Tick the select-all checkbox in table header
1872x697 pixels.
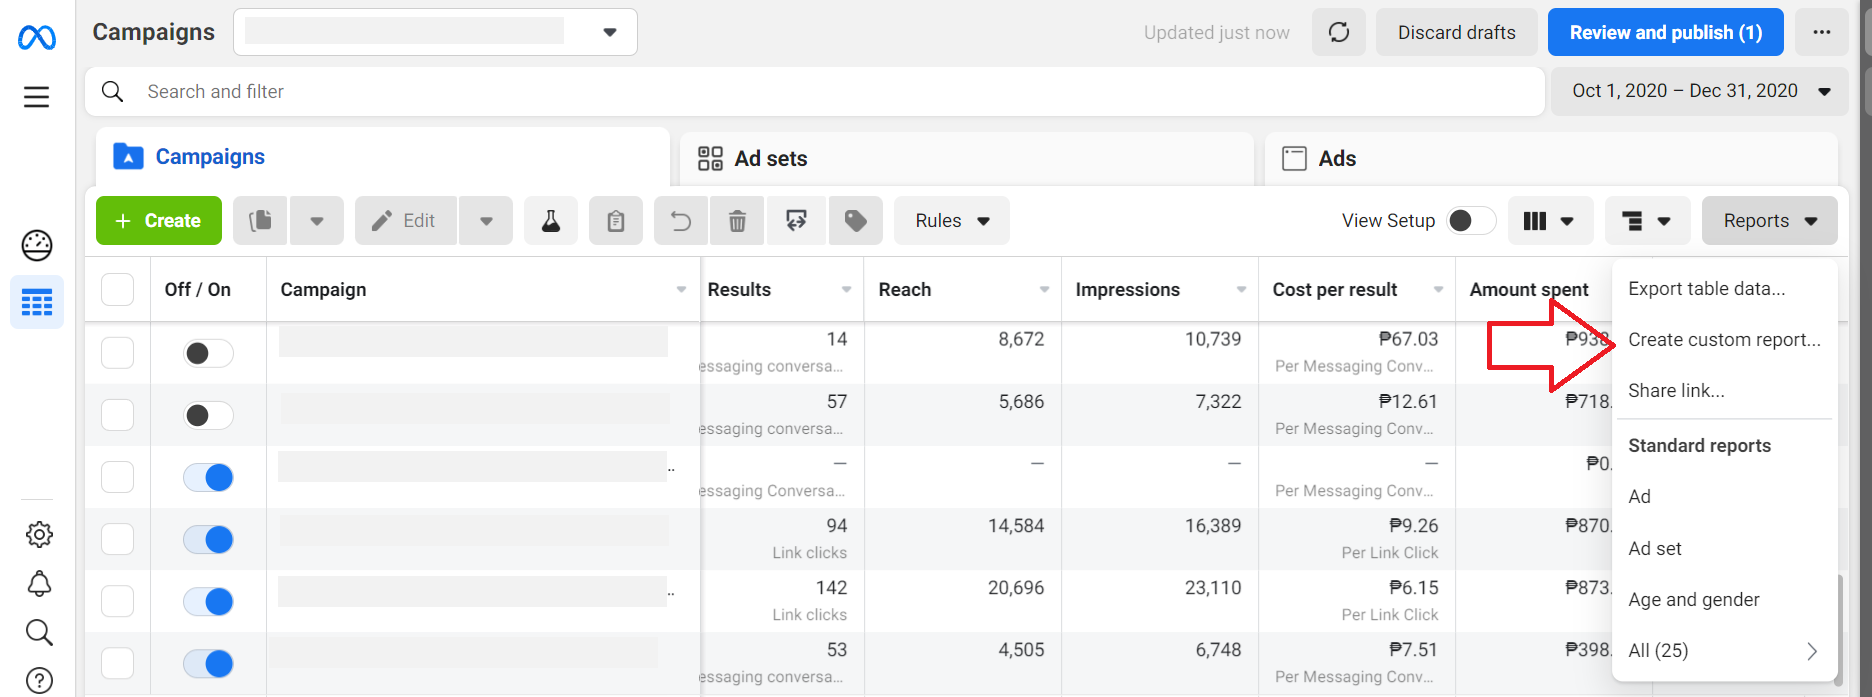pyautogui.click(x=117, y=290)
